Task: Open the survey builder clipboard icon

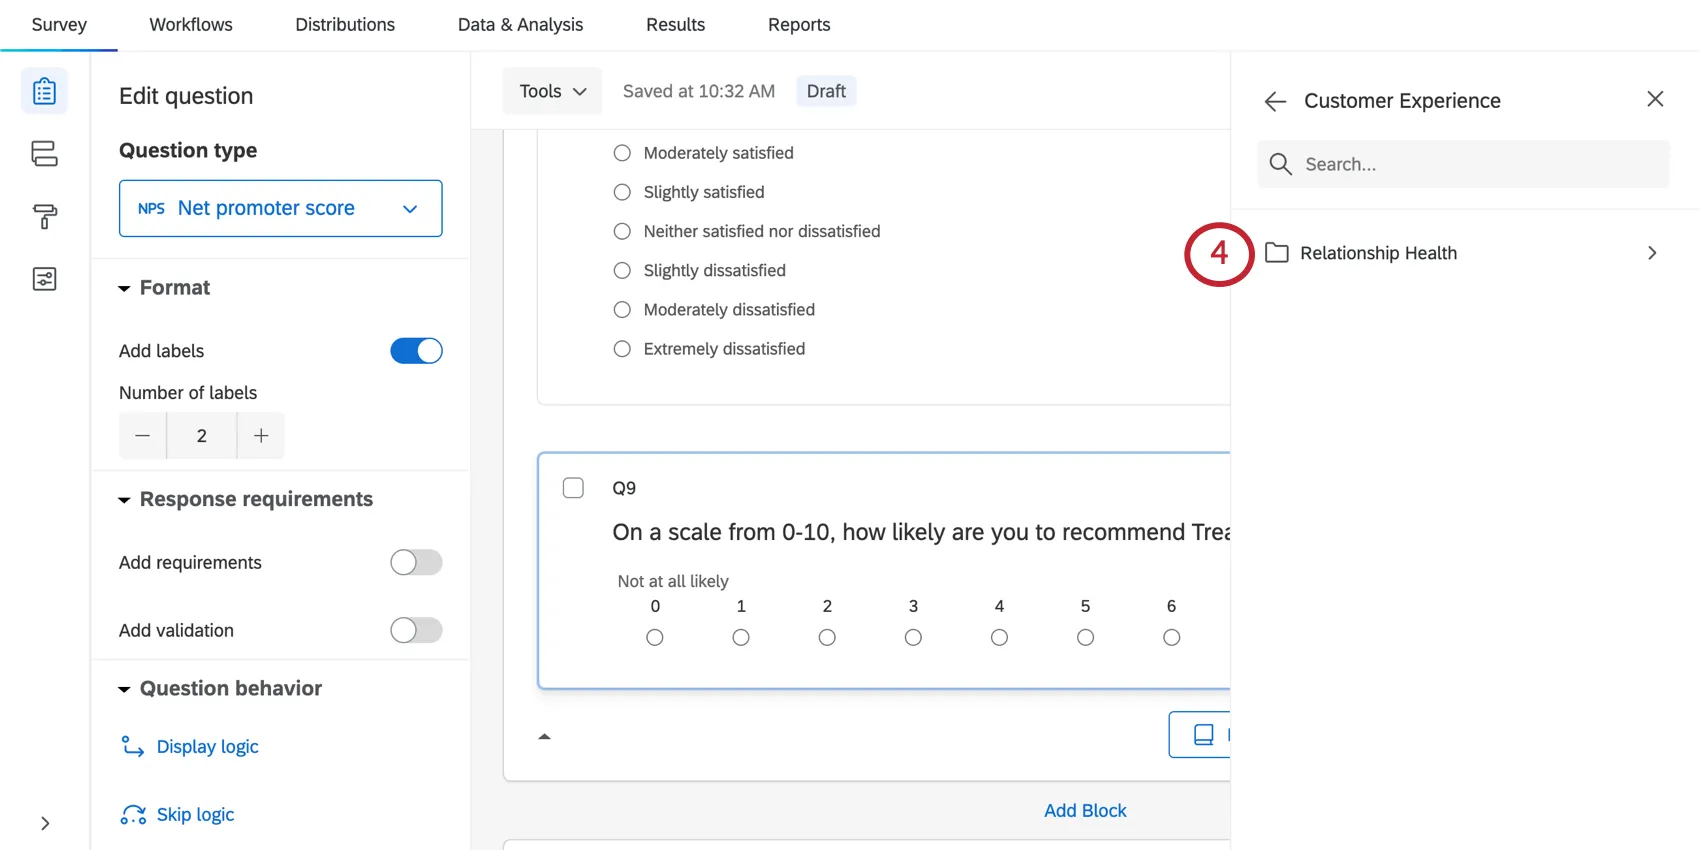Action: tap(44, 92)
